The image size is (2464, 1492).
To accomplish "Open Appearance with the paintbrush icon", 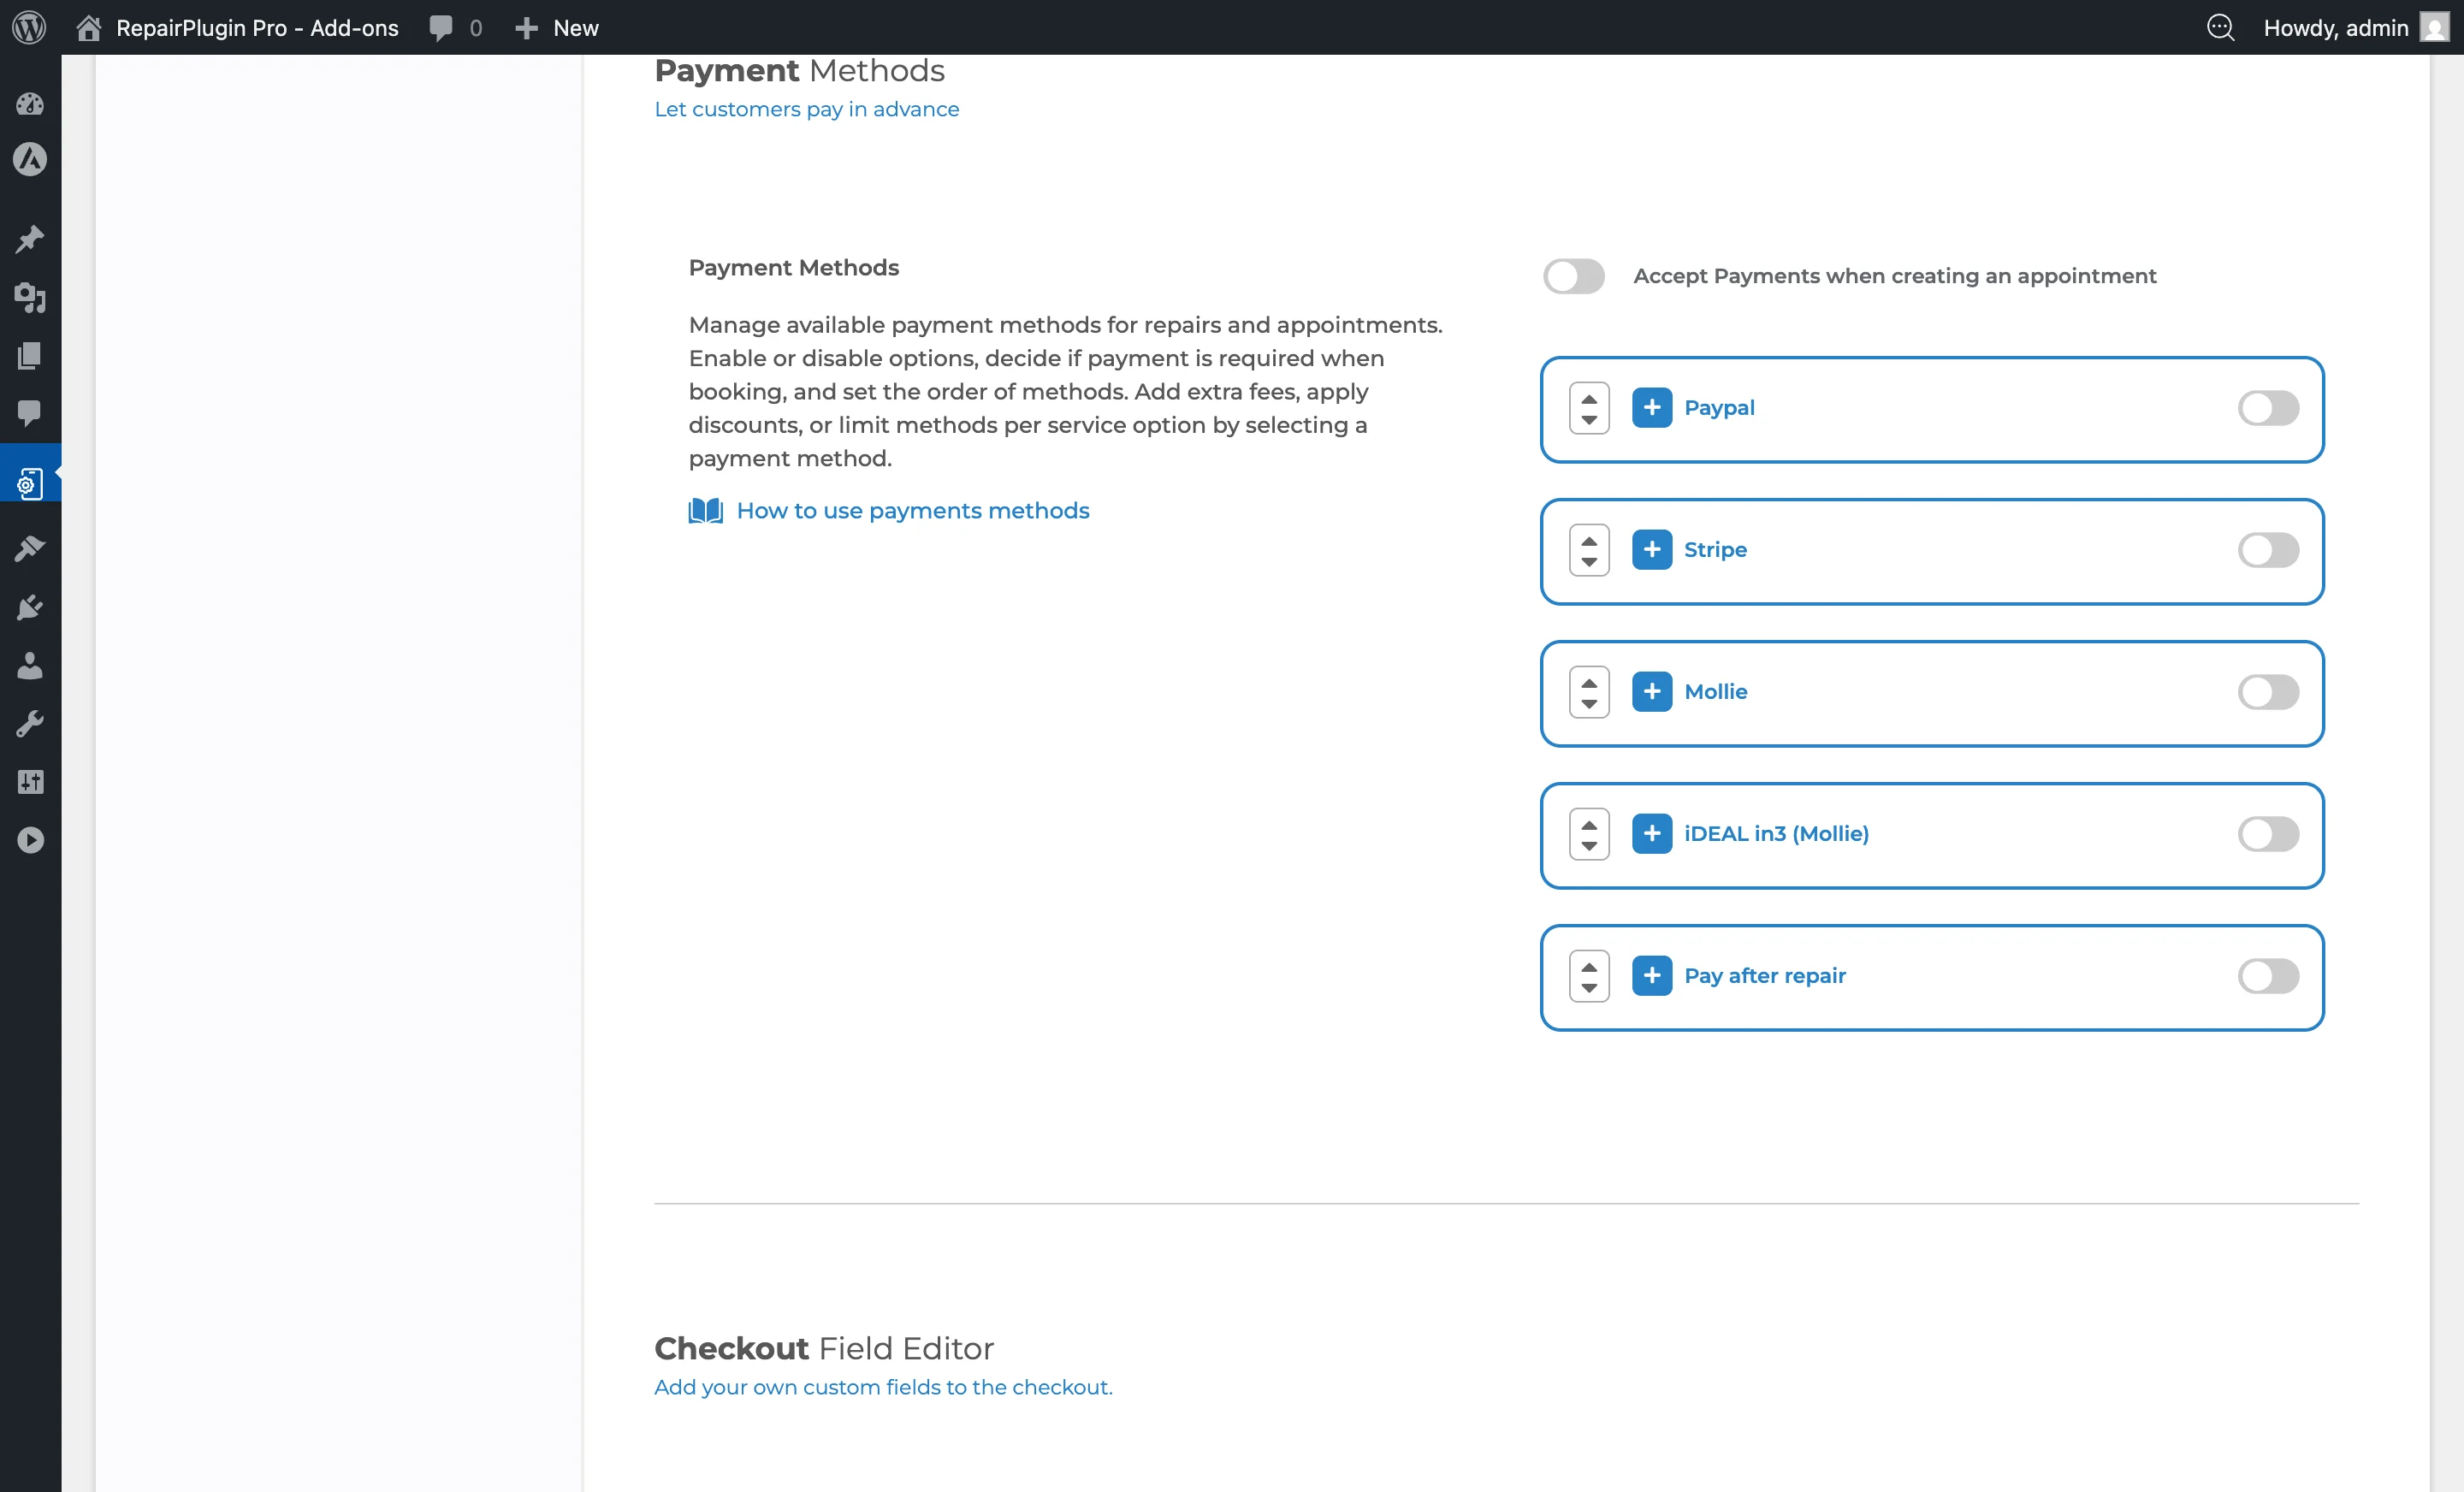I will 30,548.
